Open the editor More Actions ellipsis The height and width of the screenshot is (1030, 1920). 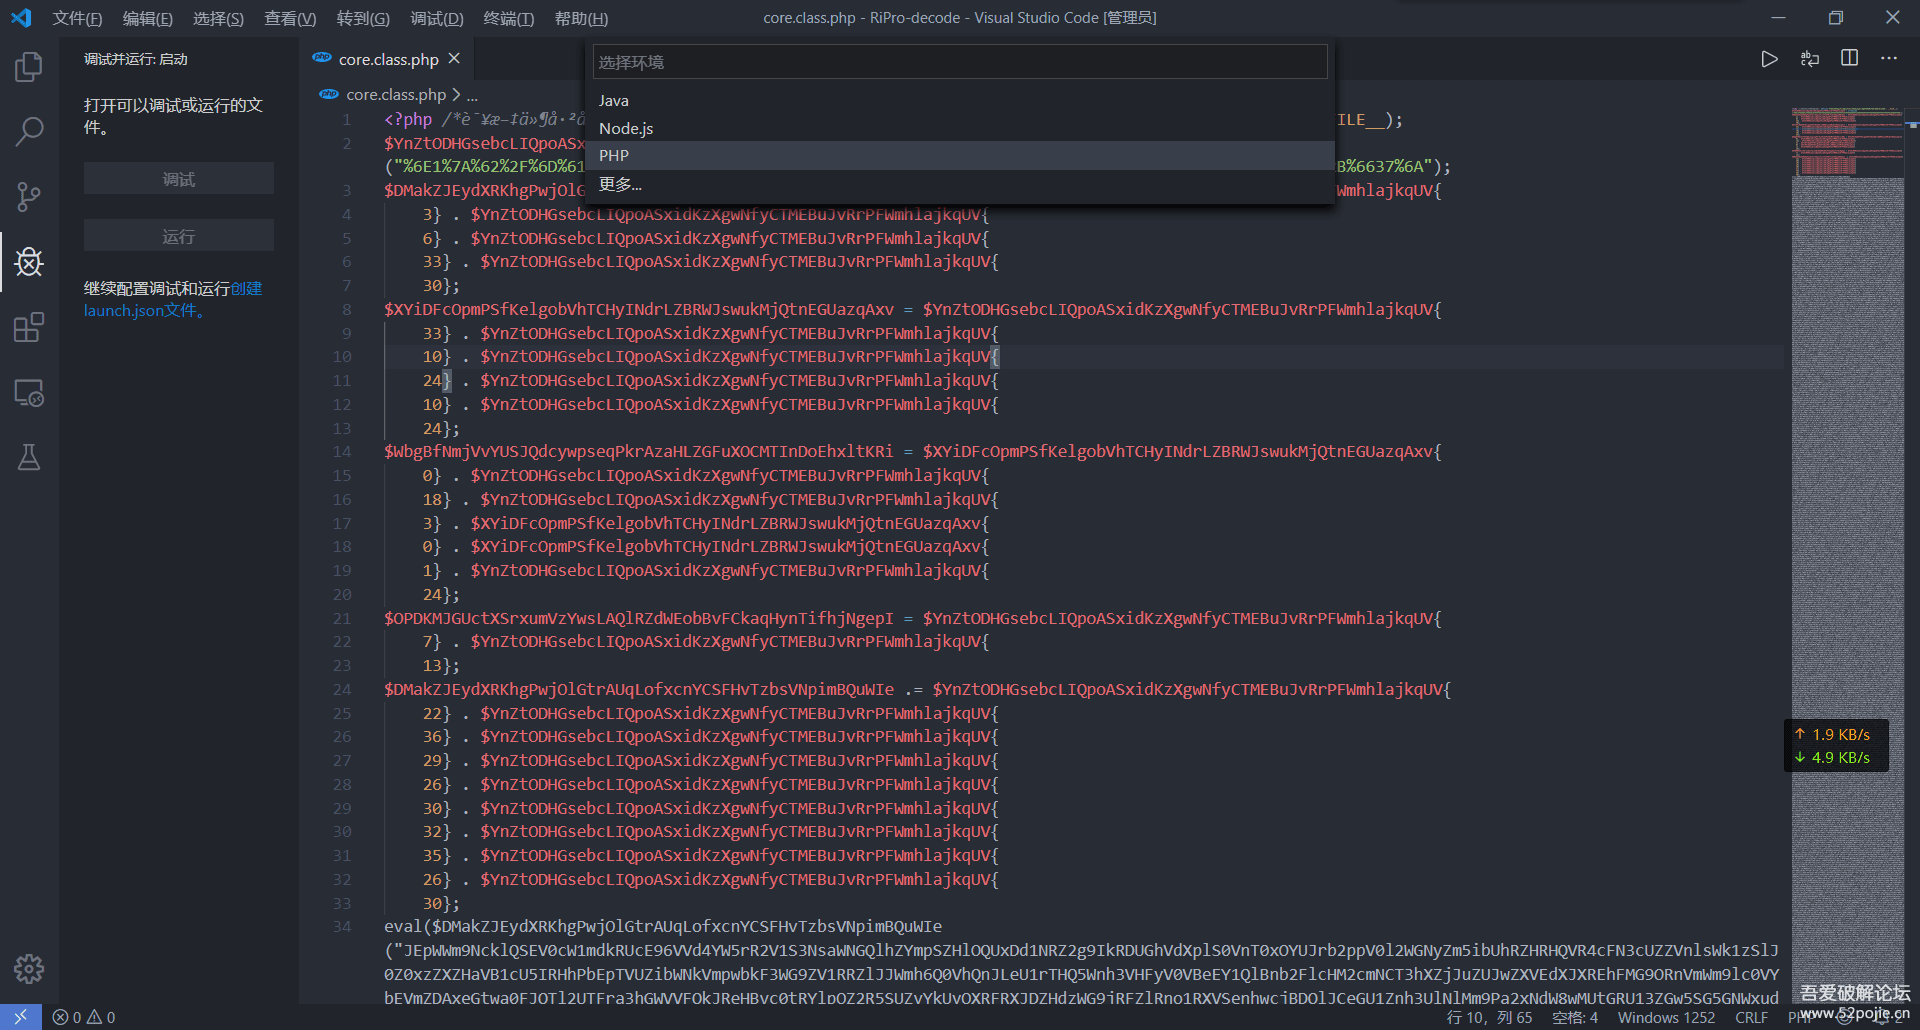(1888, 59)
